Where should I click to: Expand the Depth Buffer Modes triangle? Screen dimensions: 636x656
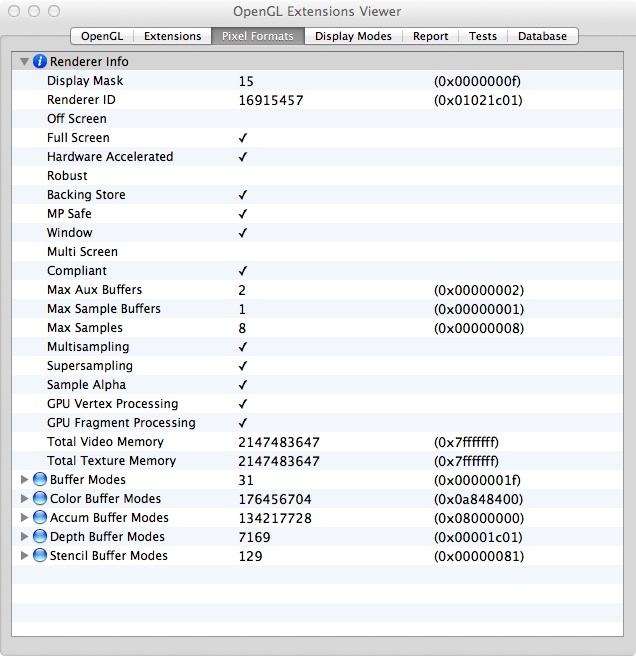(x=24, y=536)
